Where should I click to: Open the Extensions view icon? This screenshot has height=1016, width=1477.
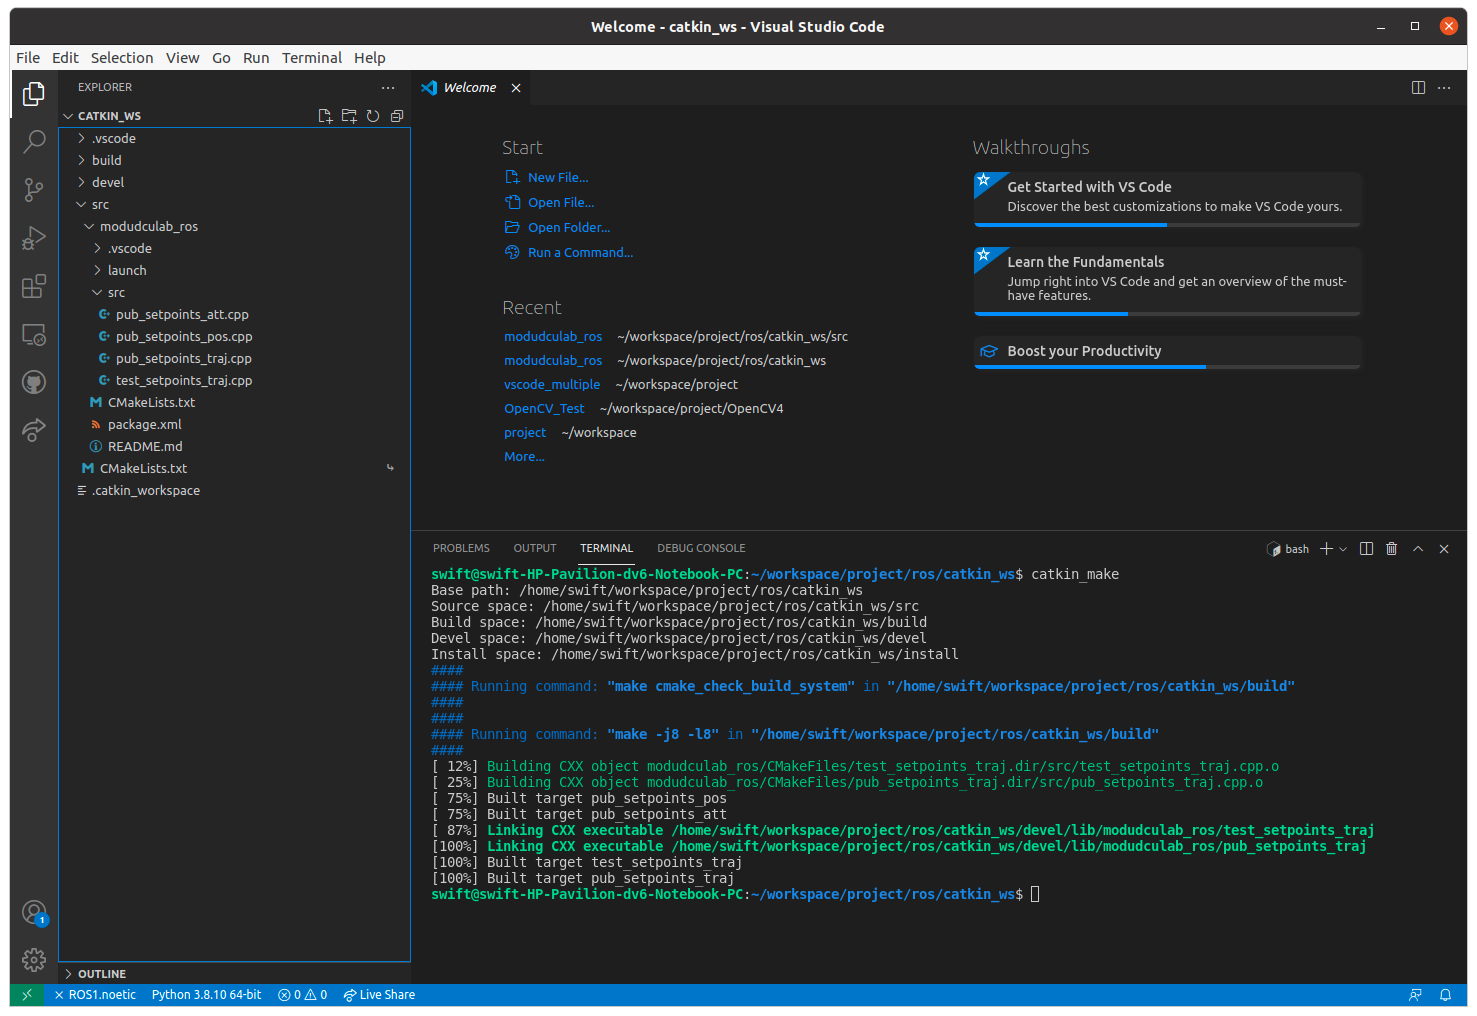point(34,286)
